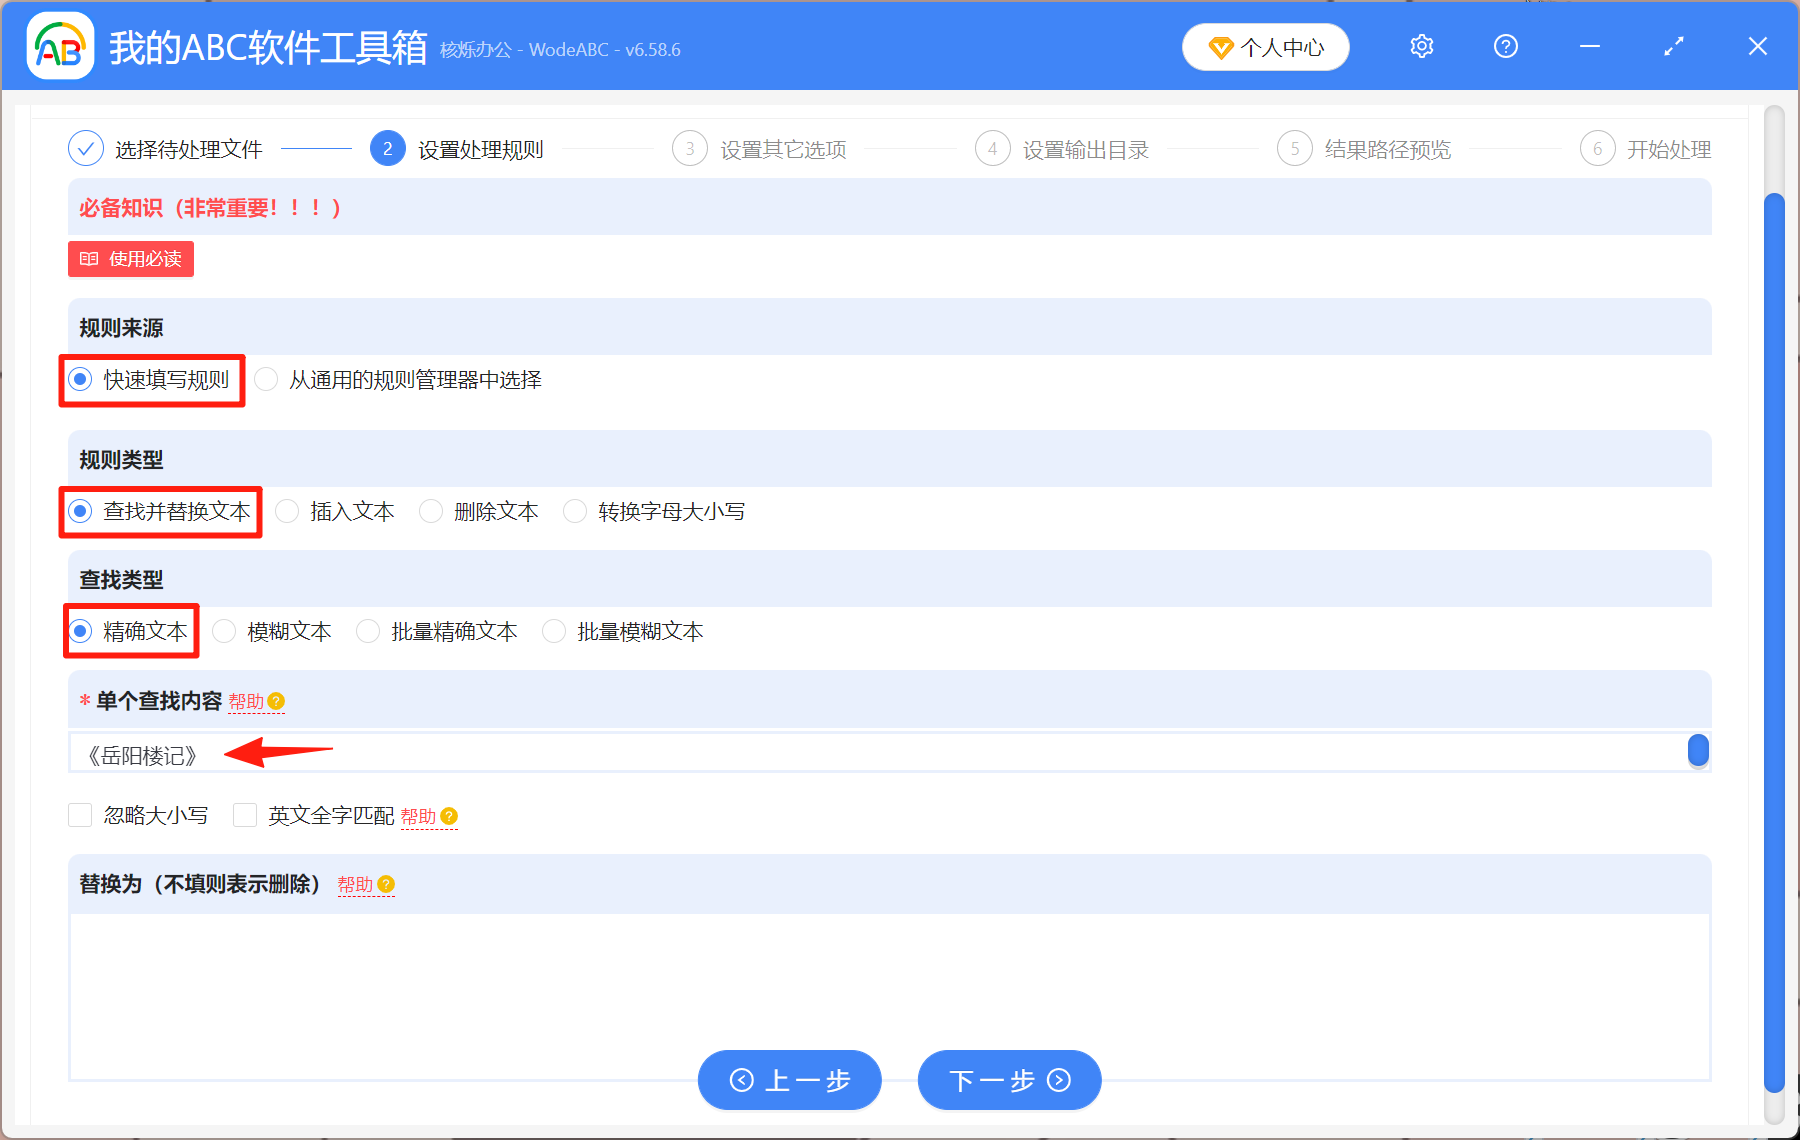Select the 插入文本 rule type

point(287,511)
